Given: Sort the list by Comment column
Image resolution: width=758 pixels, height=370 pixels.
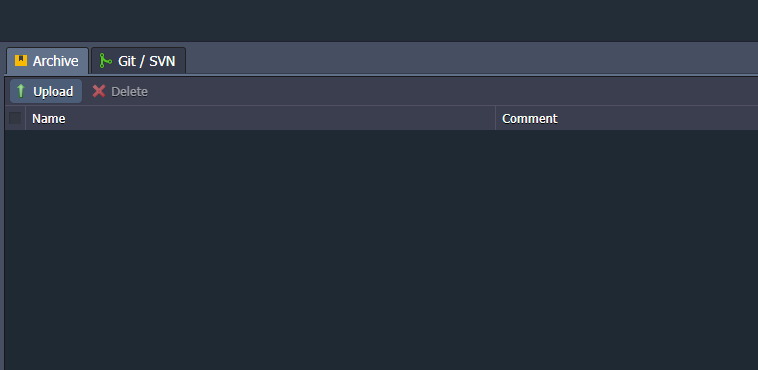Looking at the screenshot, I should [x=627, y=118].
